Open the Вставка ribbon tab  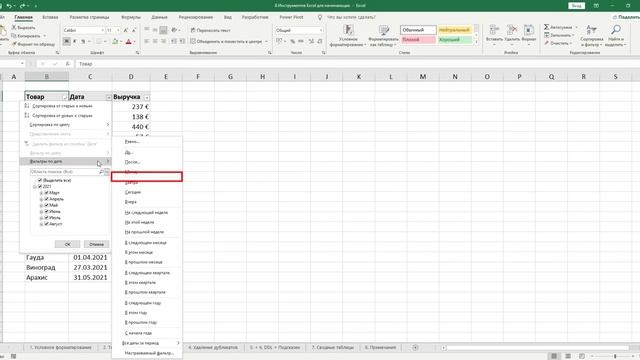point(50,17)
